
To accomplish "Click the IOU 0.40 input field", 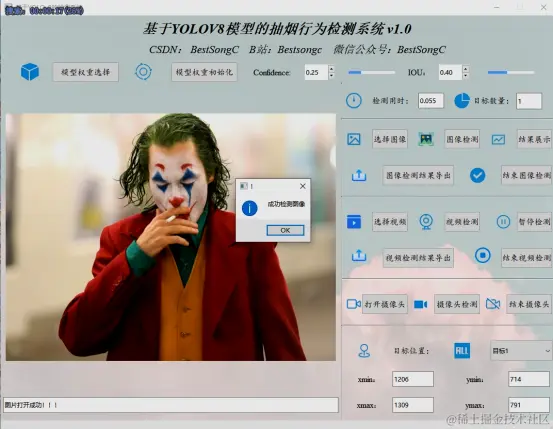I will 450,72.
